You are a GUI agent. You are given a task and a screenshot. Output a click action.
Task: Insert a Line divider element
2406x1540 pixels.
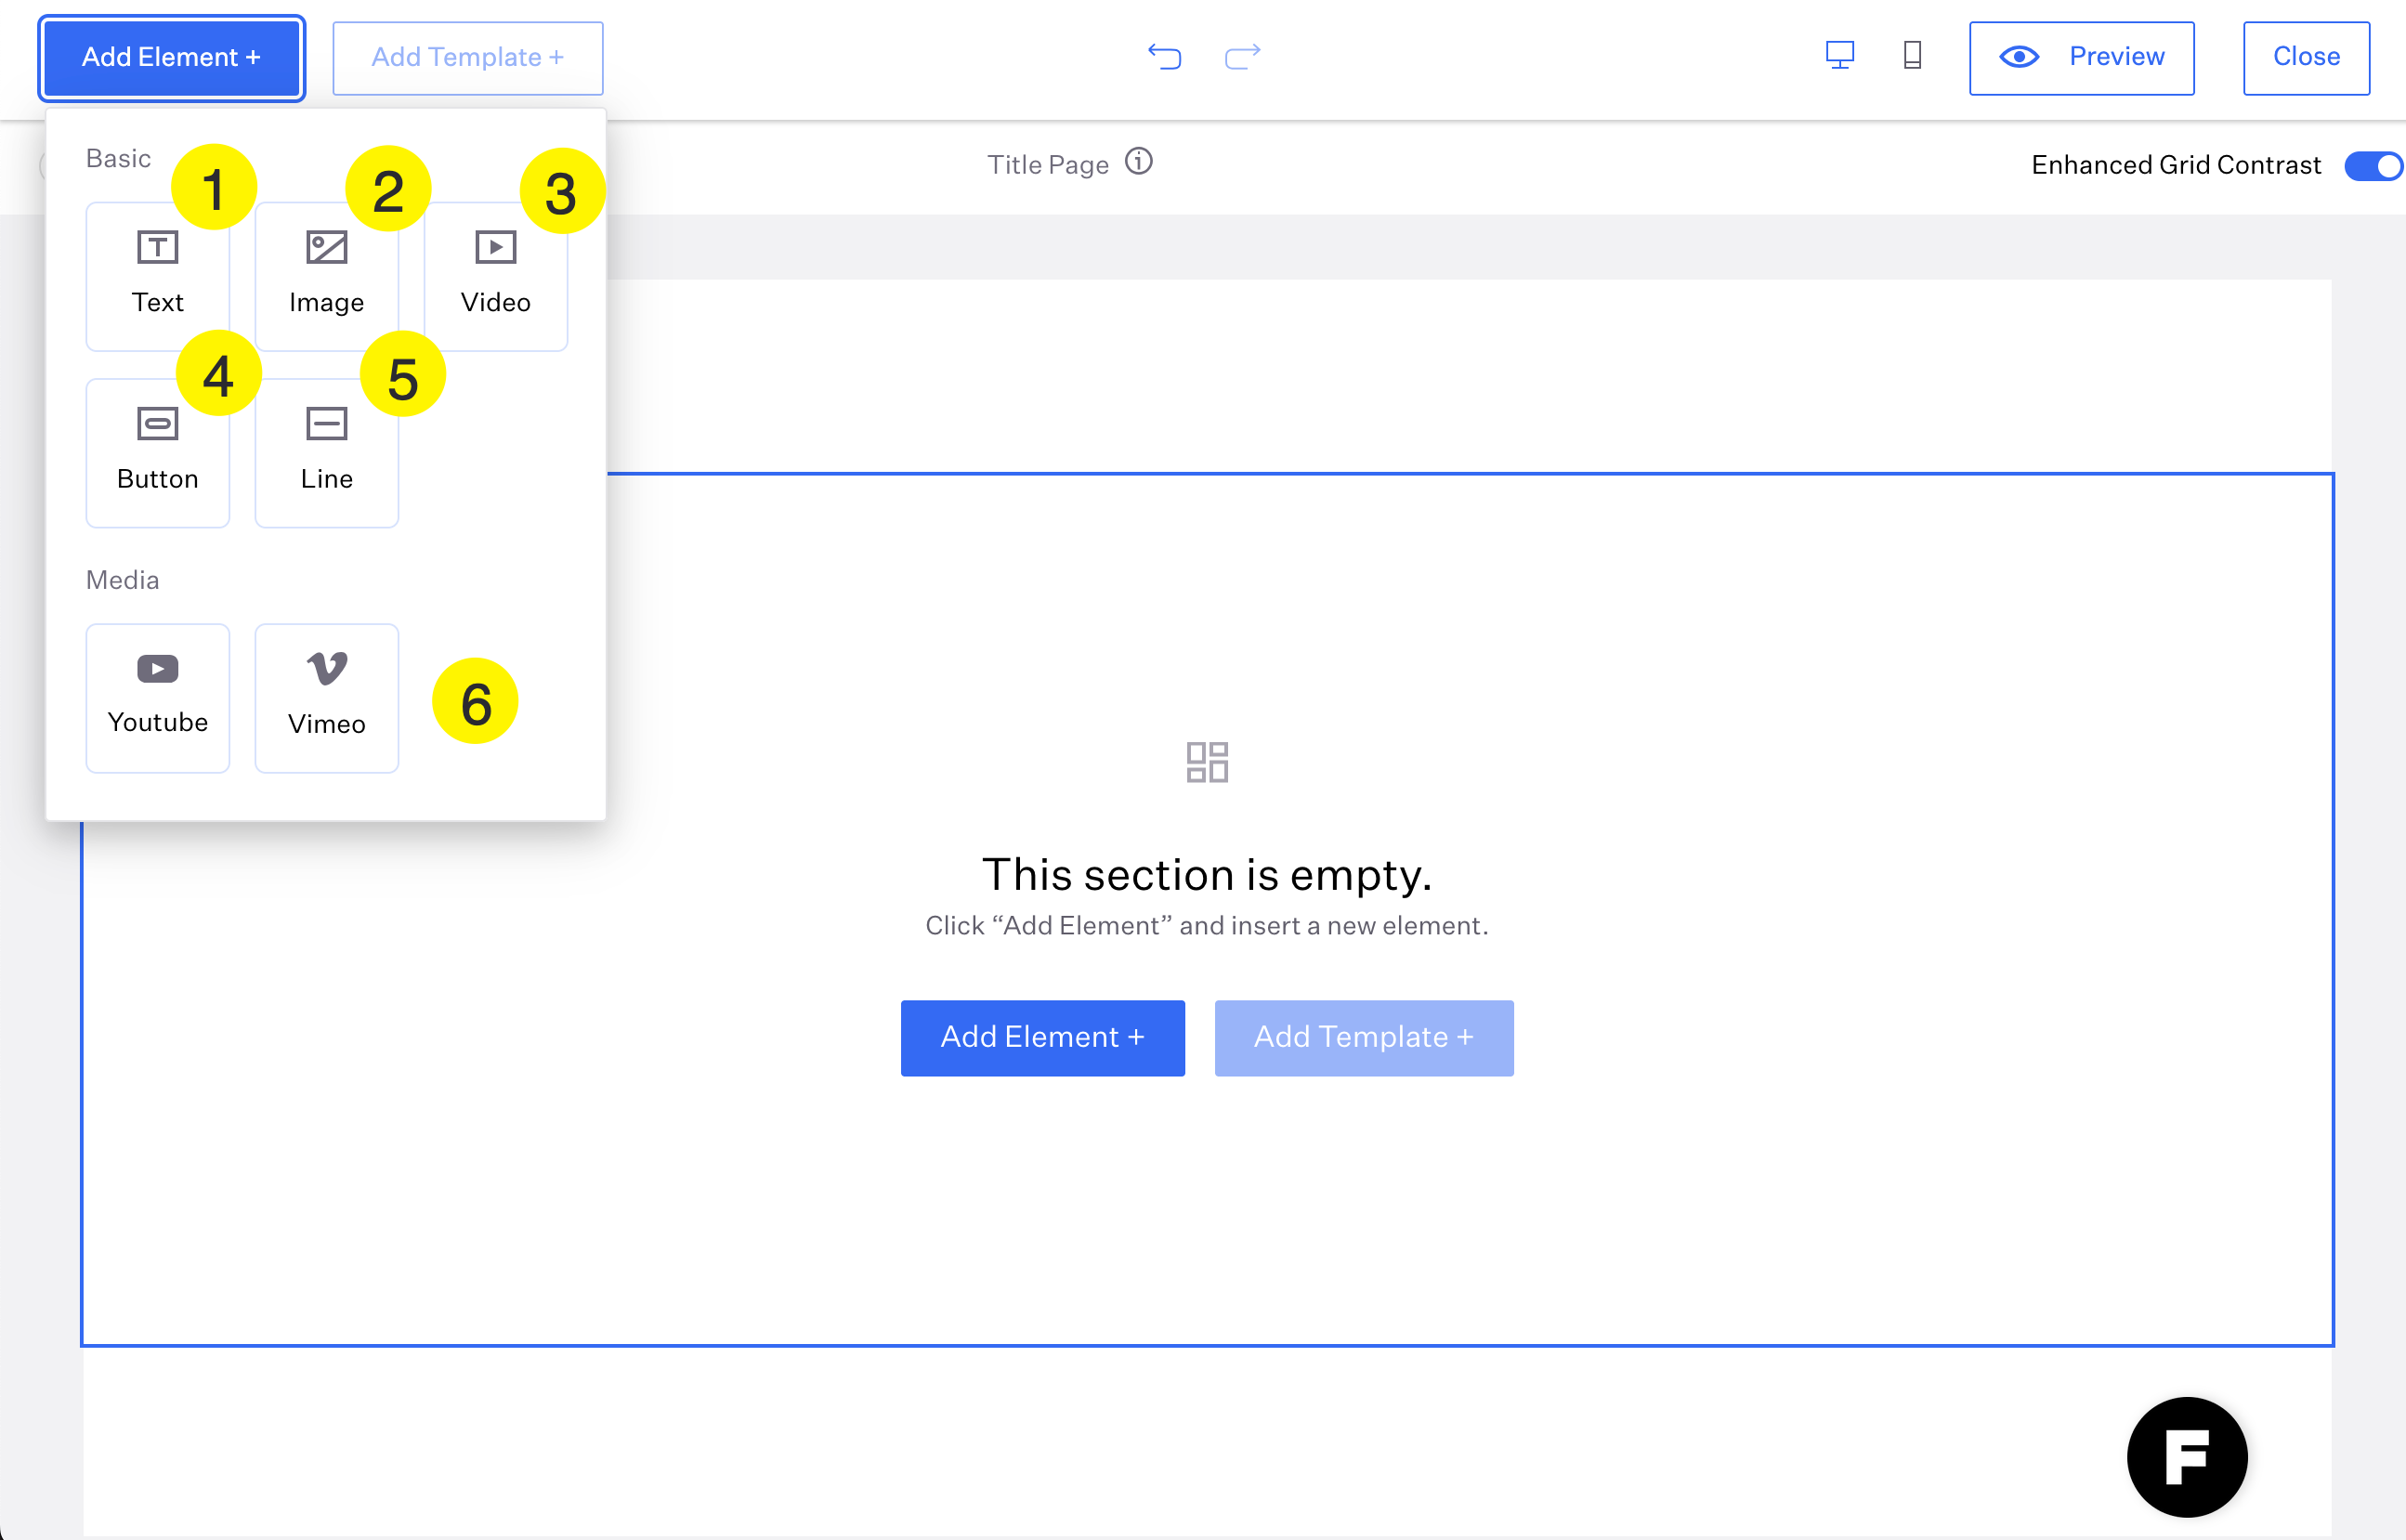pyautogui.click(x=326, y=453)
